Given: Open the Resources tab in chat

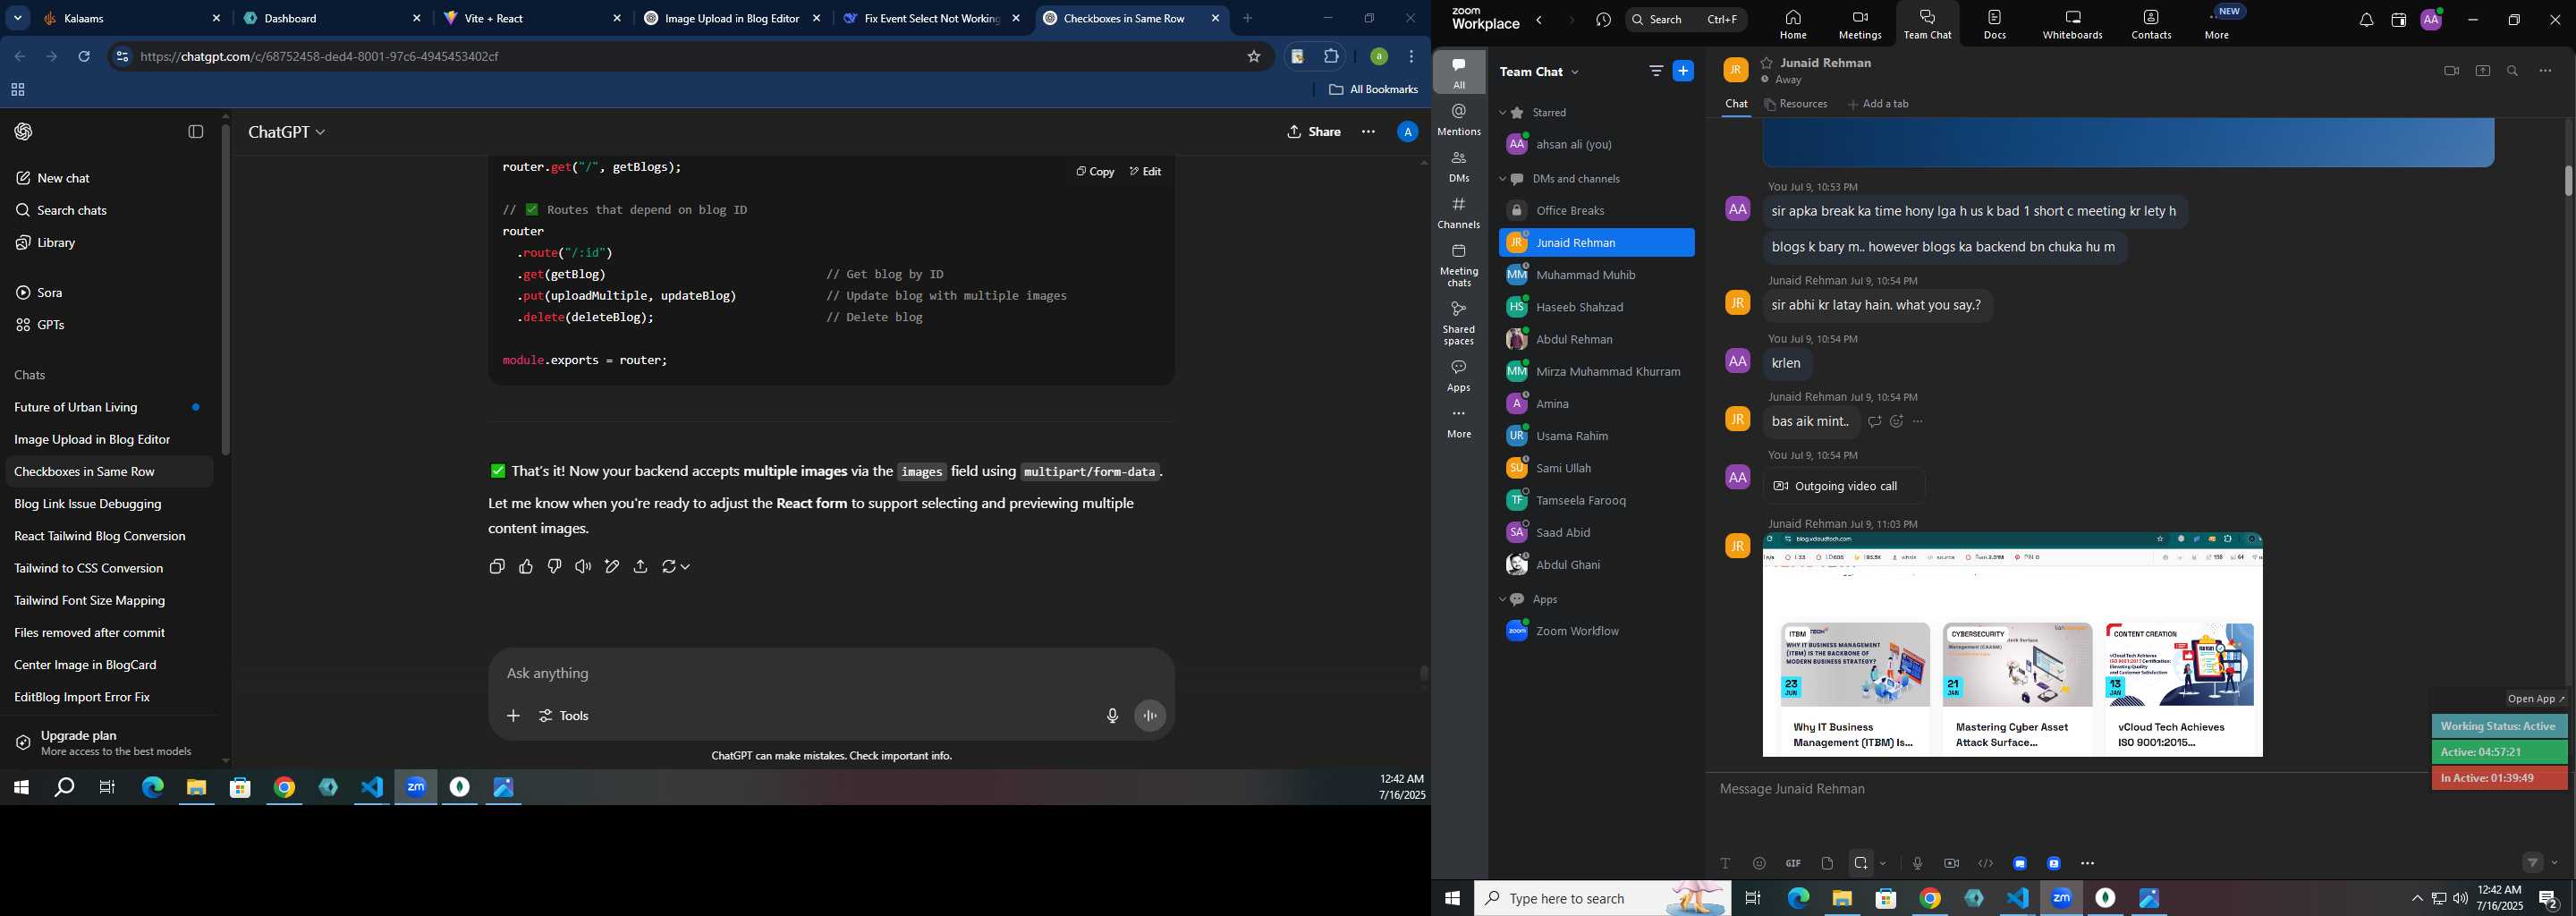Looking at the screenshot, I should point(1796,104).
